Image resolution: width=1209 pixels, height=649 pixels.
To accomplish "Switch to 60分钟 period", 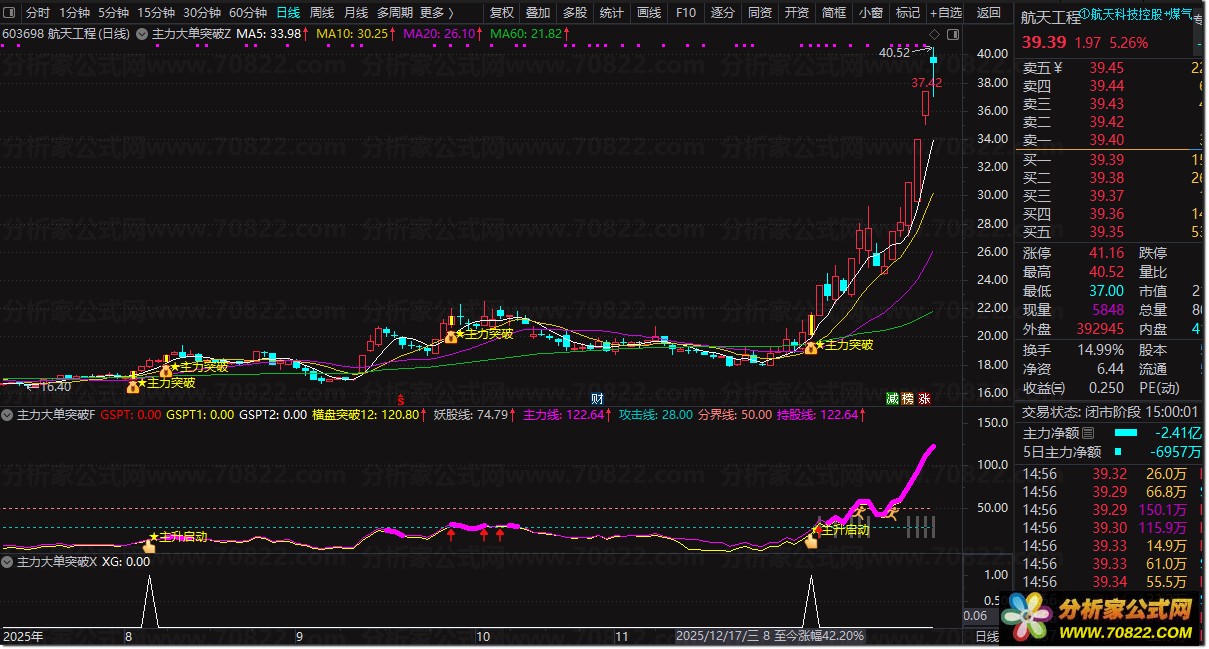I will pos(247,13).
